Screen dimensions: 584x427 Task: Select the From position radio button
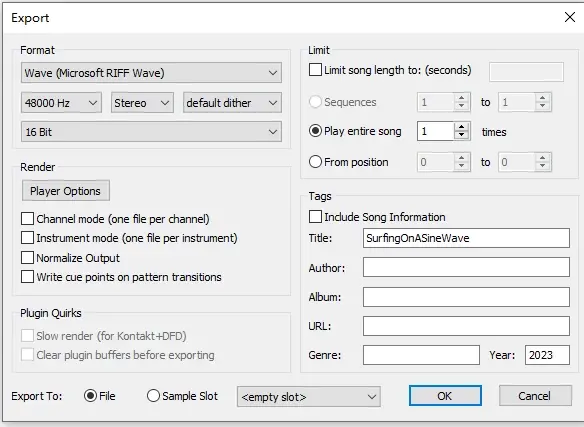pyautogui.click(x=315, y=162)
